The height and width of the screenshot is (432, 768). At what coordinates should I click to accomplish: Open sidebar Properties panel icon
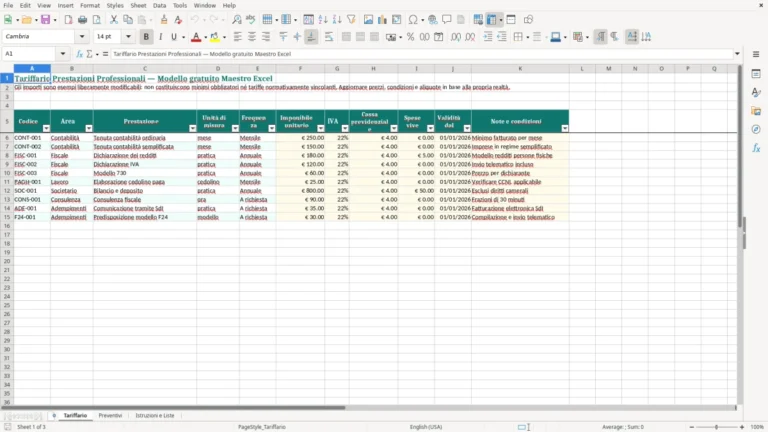click(x=756, y=73)
